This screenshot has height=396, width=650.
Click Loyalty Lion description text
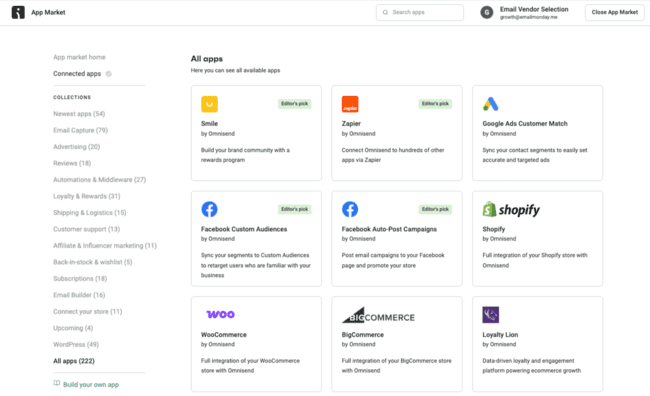click(531, 366)
